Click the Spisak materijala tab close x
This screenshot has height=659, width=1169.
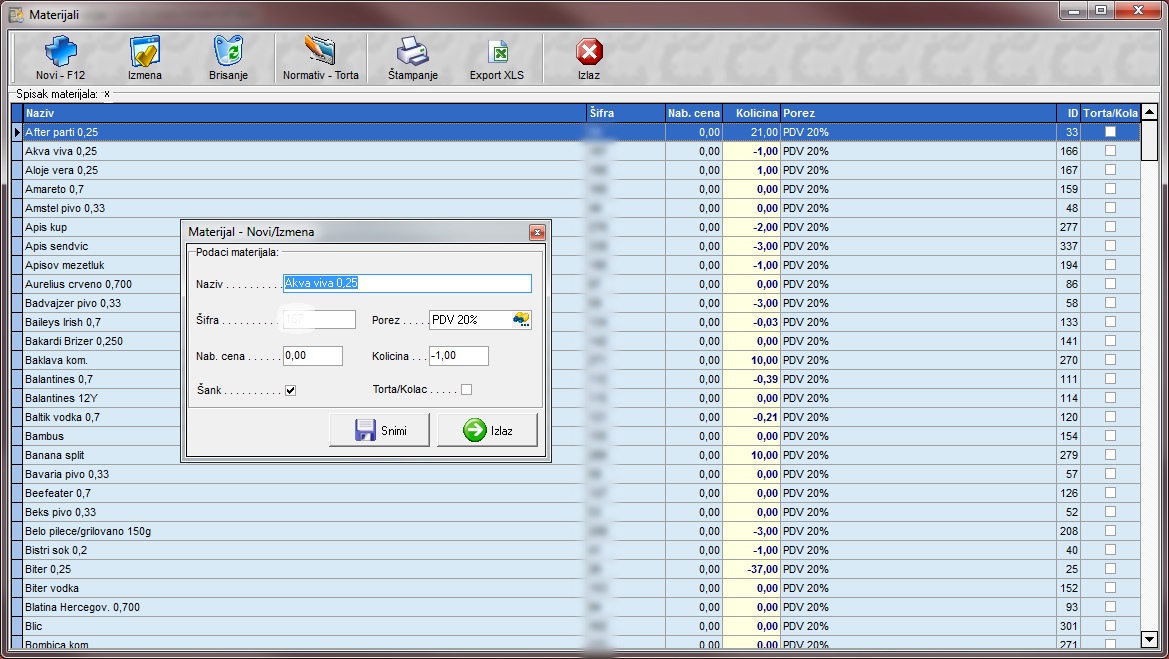pyautogui.click(x=107, y=94)
